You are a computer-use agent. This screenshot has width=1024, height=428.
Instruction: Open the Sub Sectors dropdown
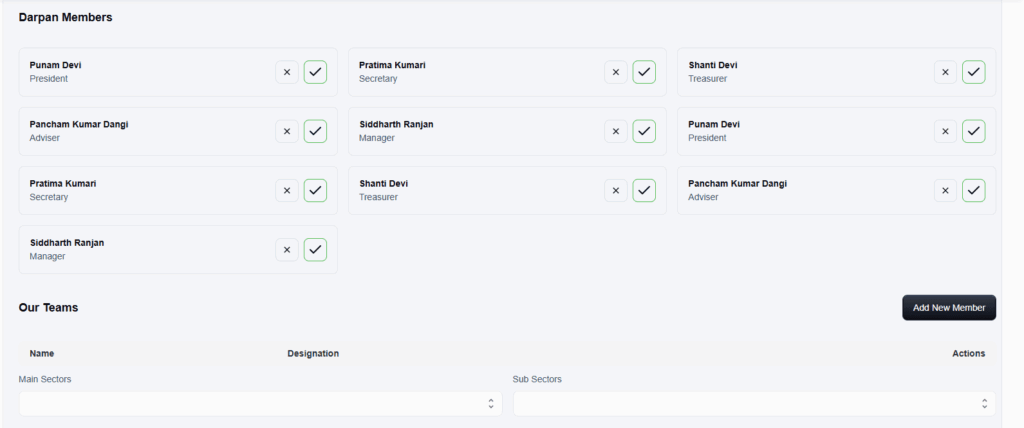754,404
